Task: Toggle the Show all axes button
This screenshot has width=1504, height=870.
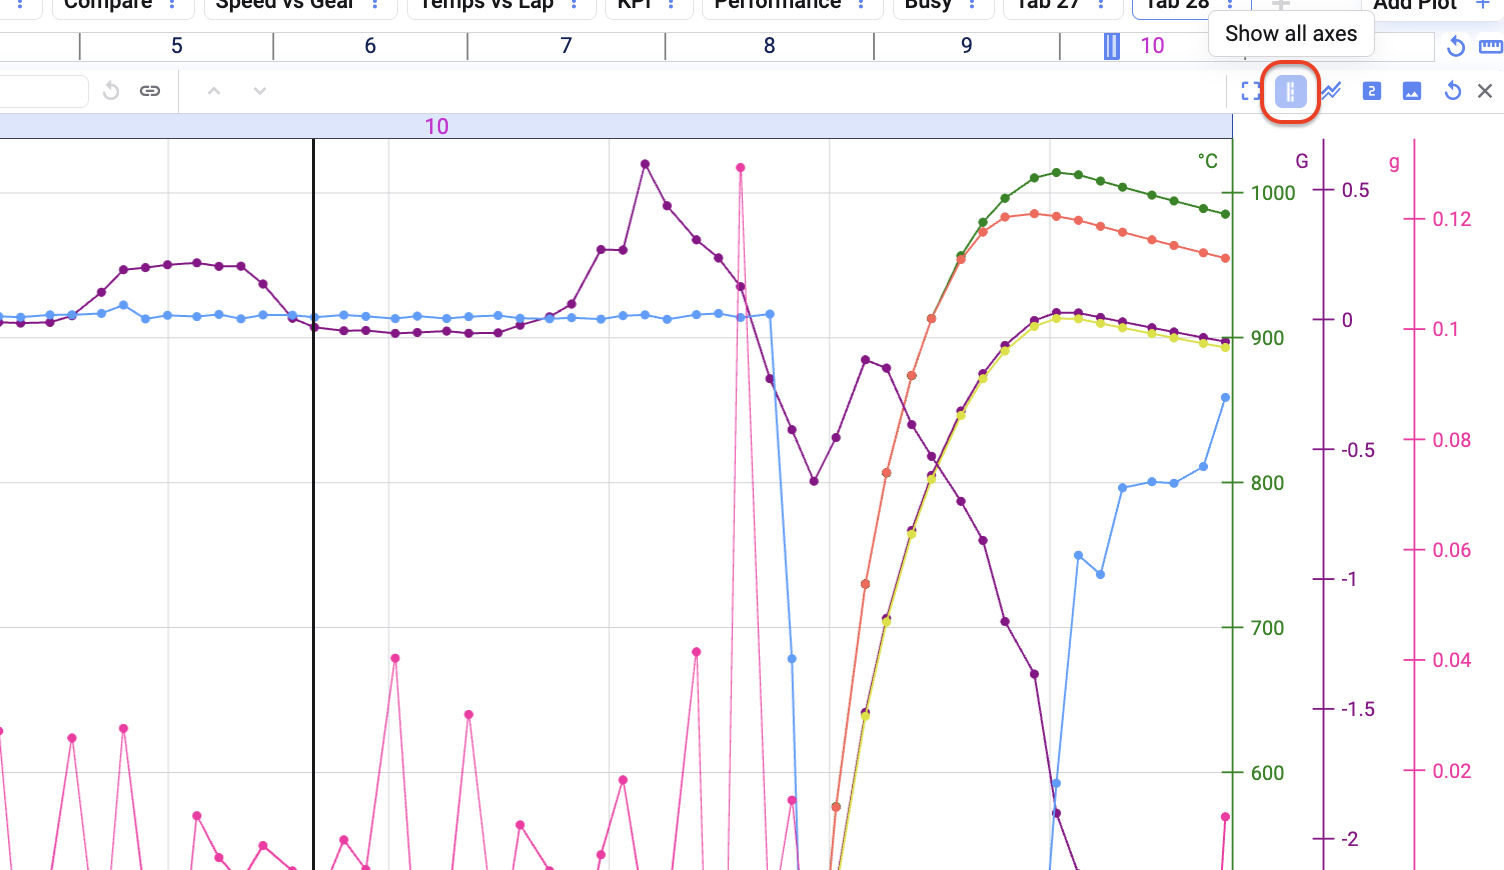Action: [x=1291, y=92]
